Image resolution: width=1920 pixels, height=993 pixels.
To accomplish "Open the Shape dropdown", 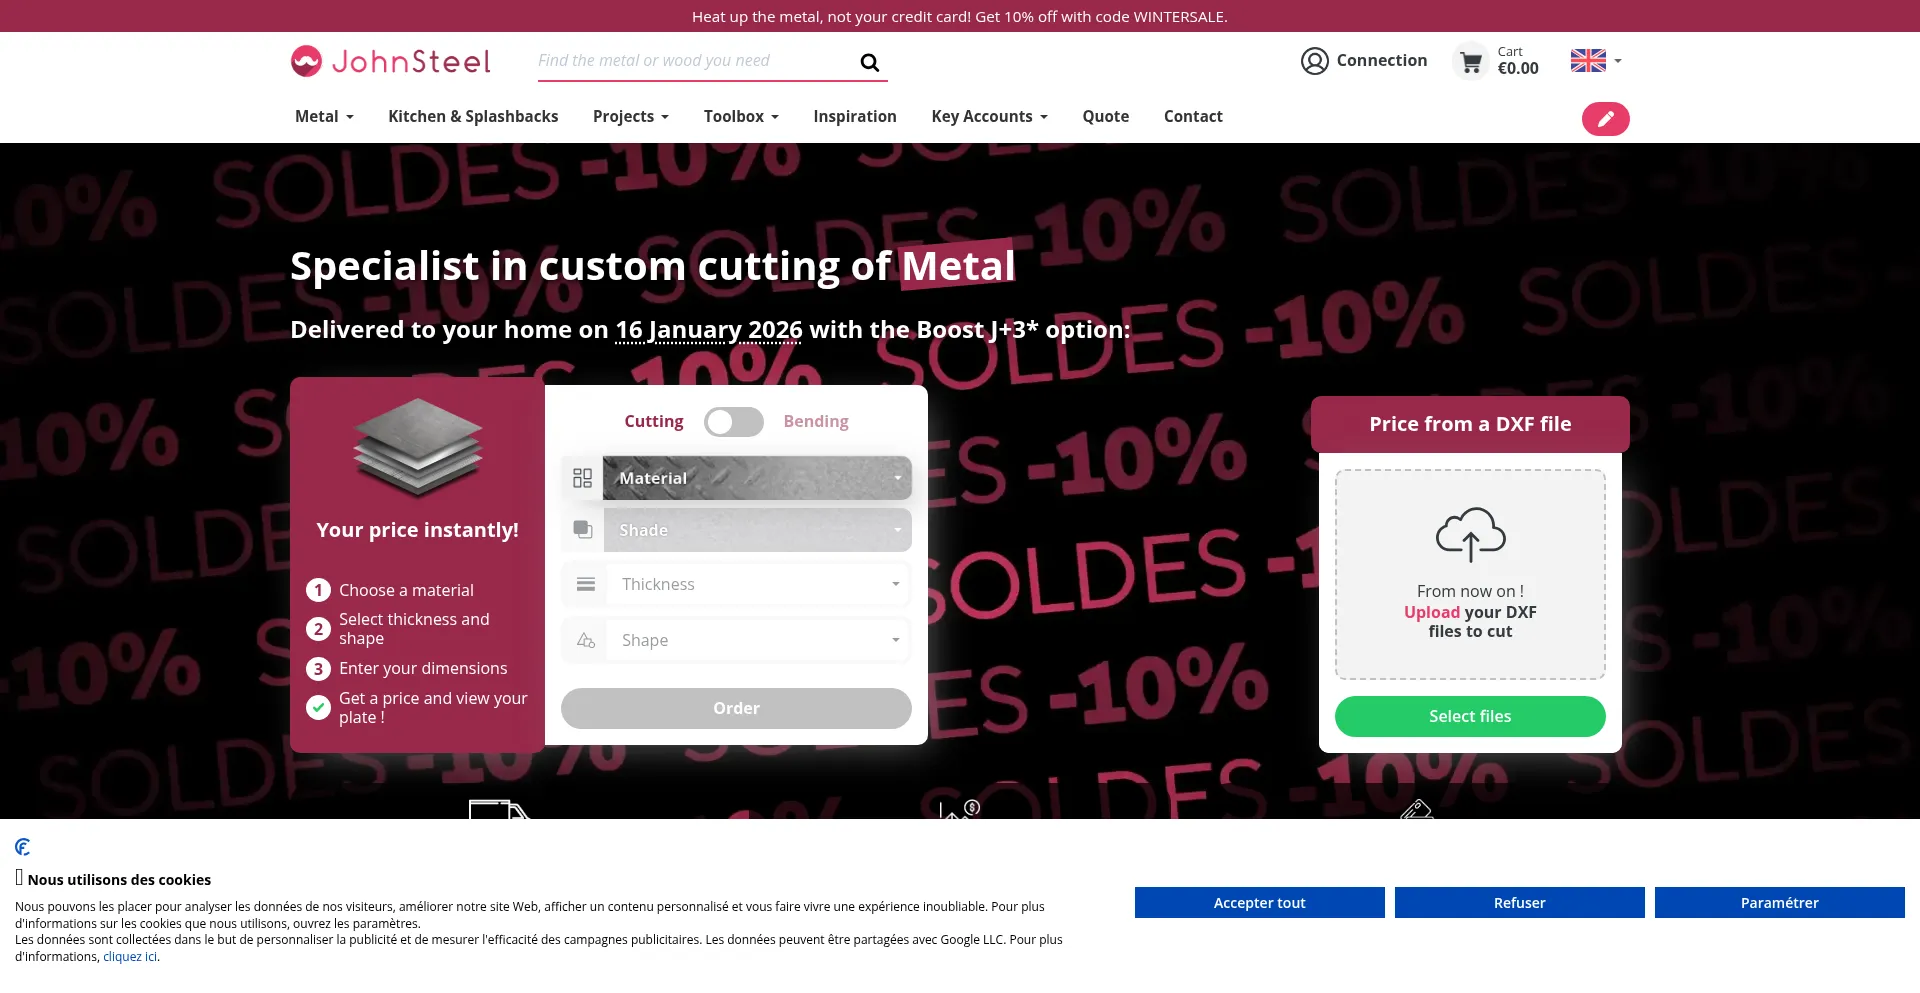I will pyautogui.click(x=756, y=640).
